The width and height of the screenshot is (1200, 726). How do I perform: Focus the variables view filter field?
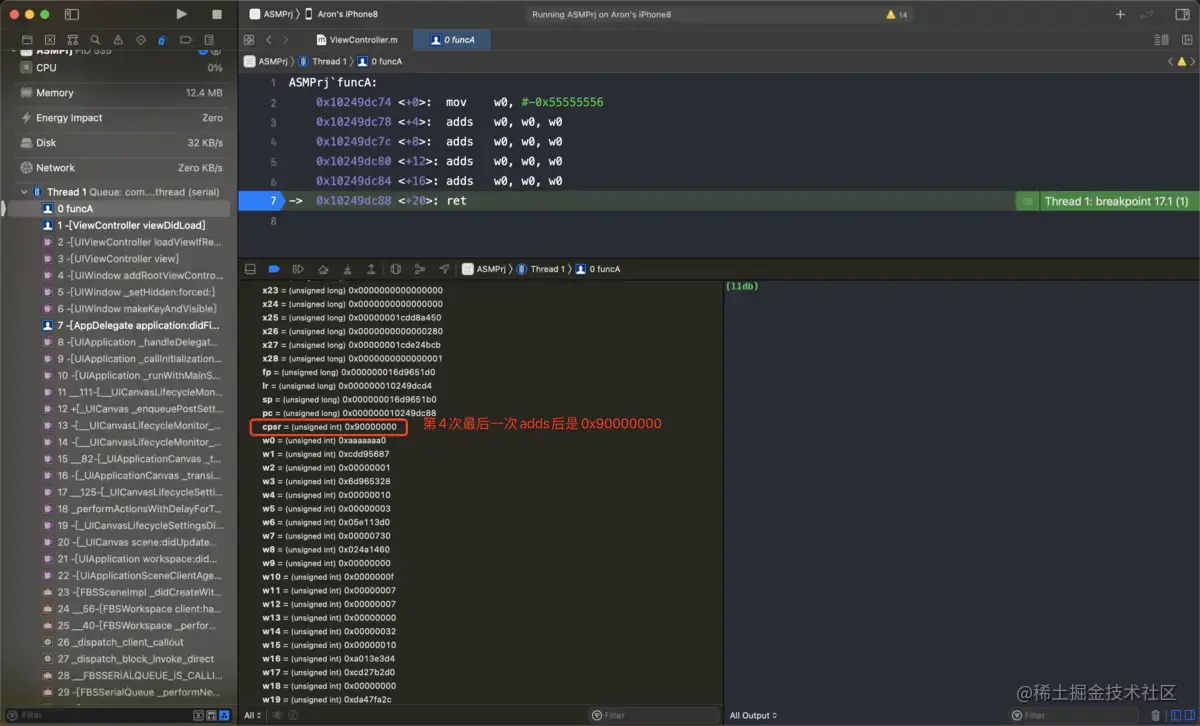click(652, 715)
